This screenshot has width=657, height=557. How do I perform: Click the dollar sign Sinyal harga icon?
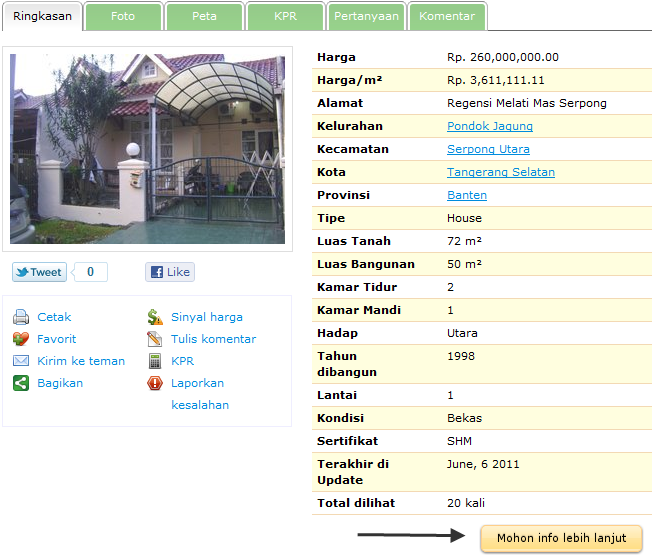[x=155, y=317]
